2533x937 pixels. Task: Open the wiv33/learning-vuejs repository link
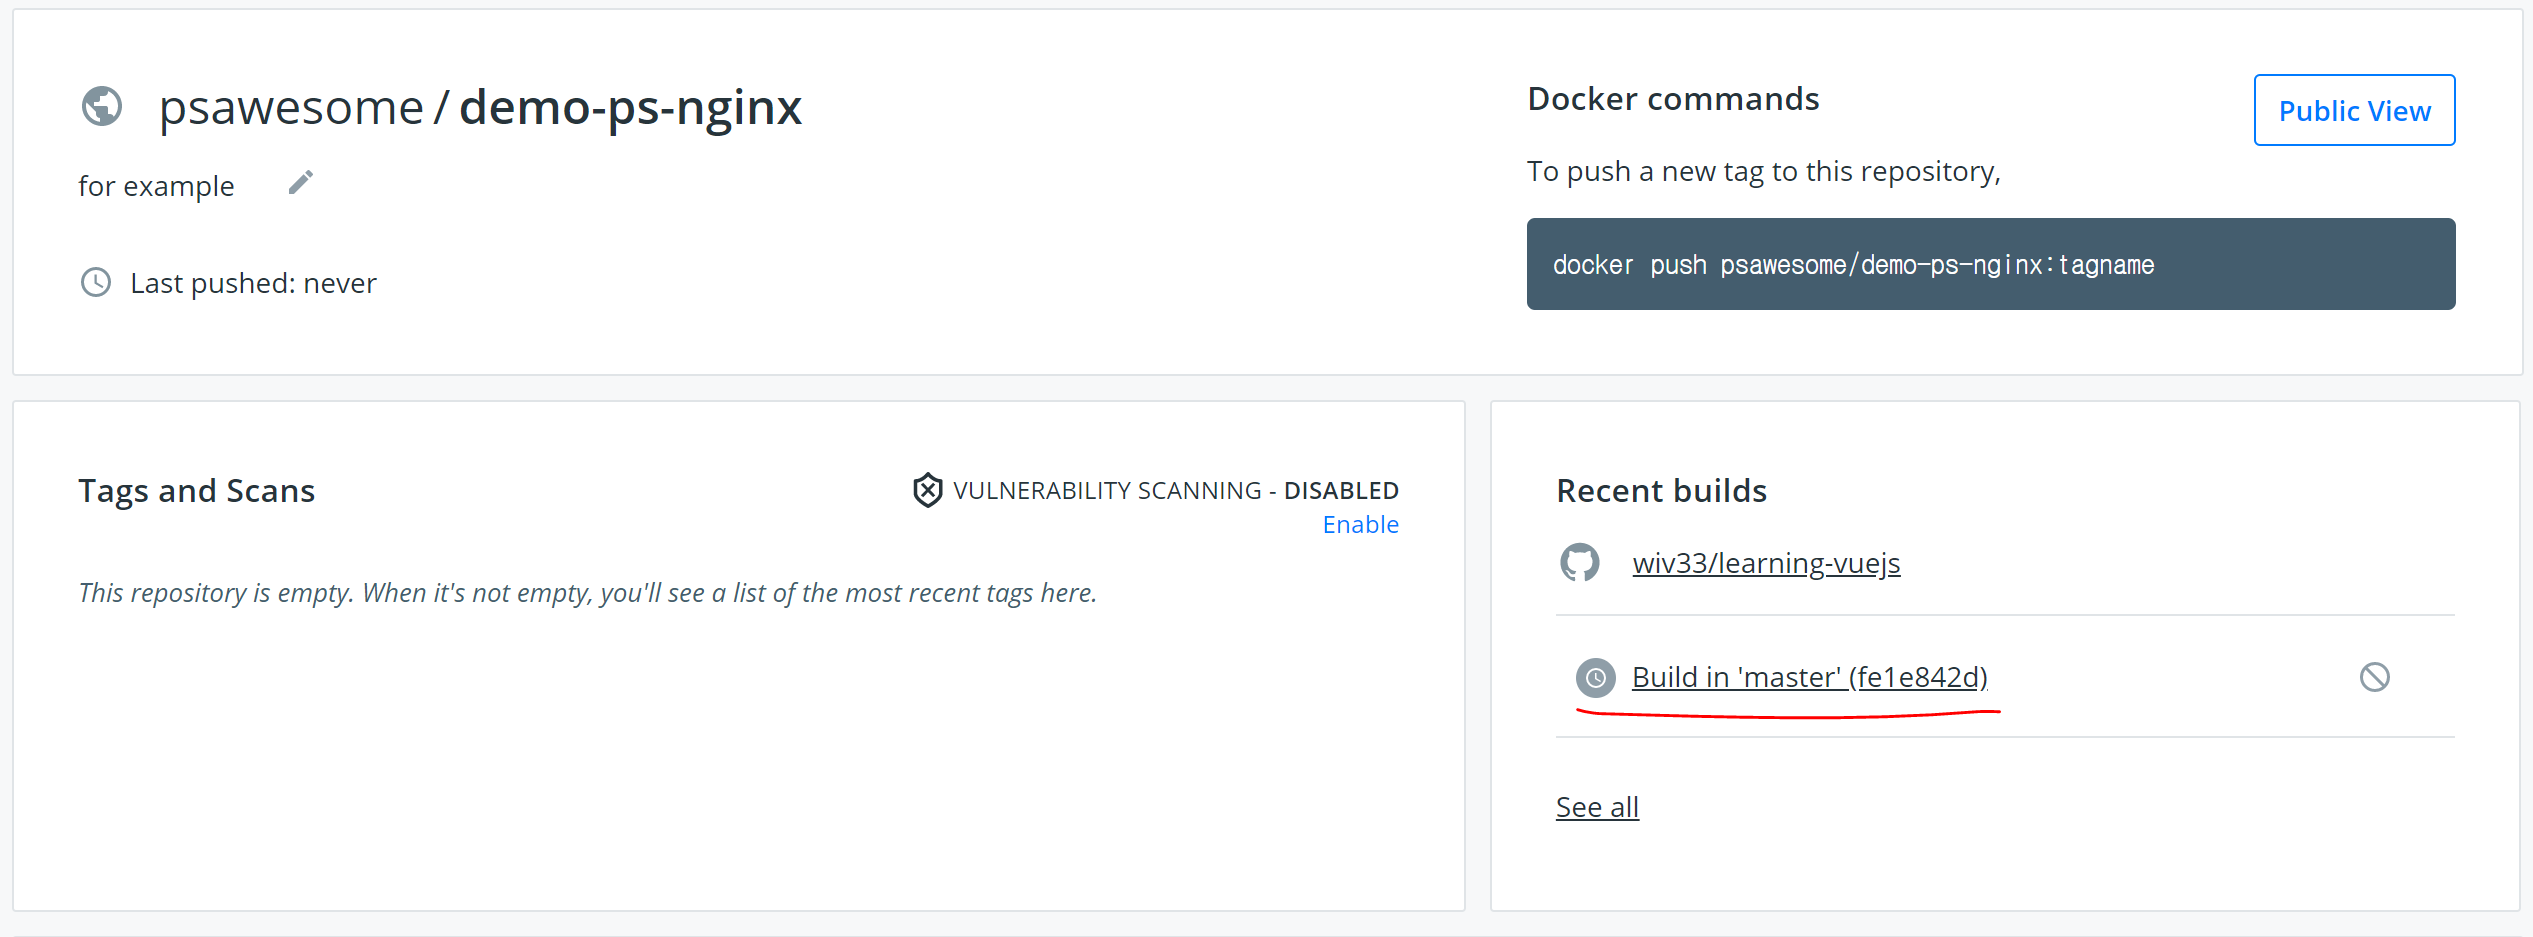coord(1766,563)
